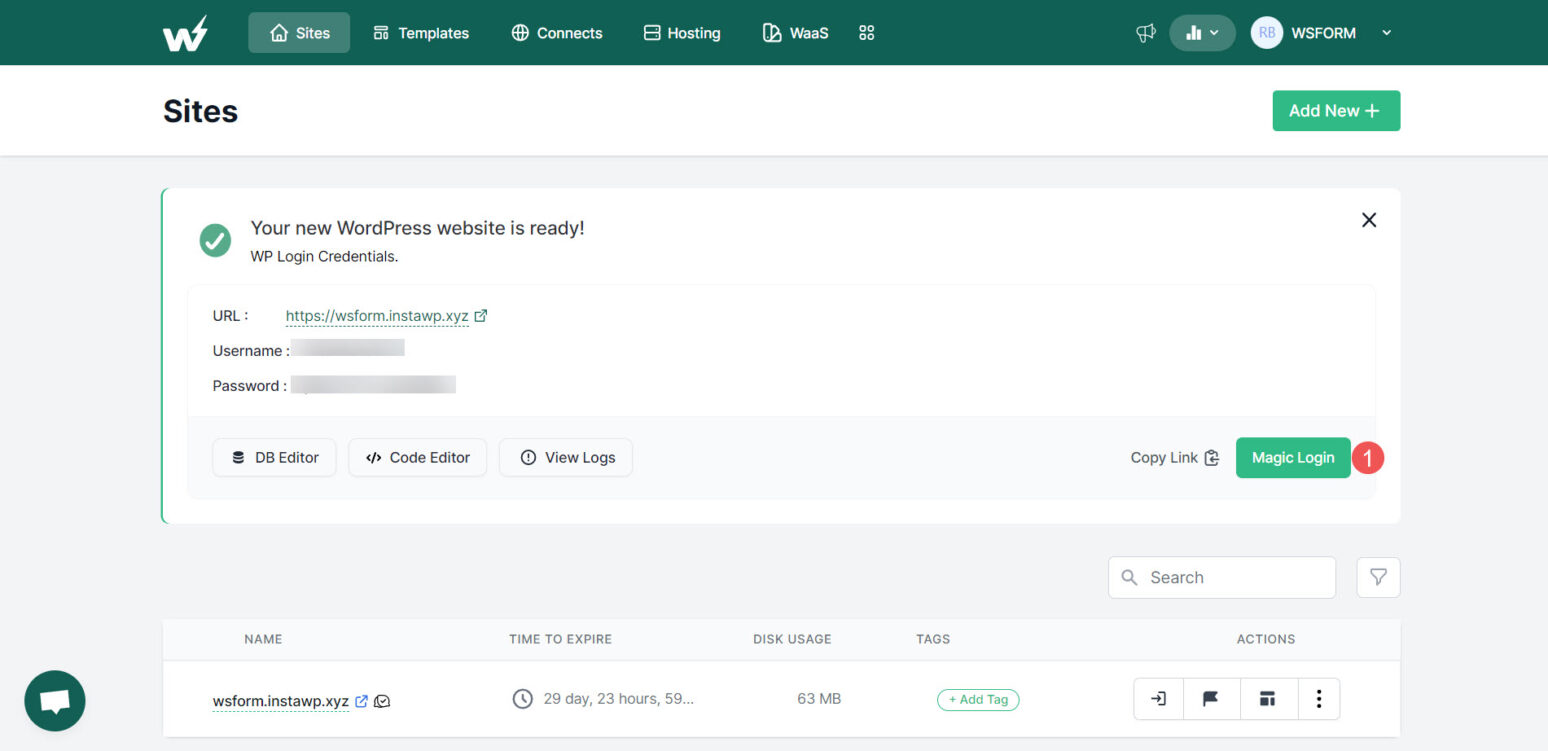Expand the WSFORM account chevron
Viewport: 1548px width, 751px height.
tap(1386, 33)
